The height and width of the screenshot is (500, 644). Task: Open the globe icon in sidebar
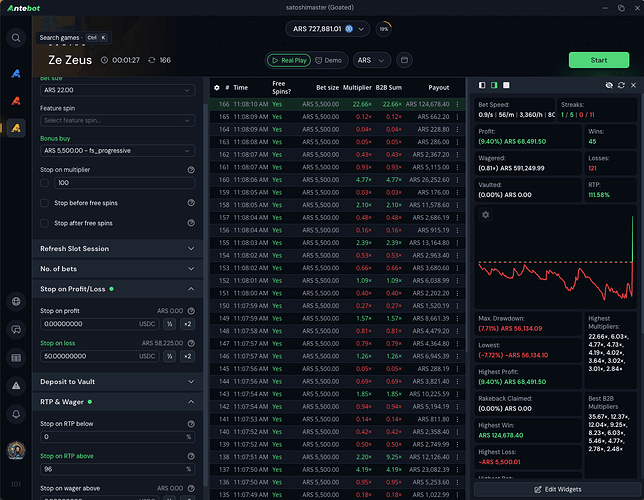pos(16,301)
